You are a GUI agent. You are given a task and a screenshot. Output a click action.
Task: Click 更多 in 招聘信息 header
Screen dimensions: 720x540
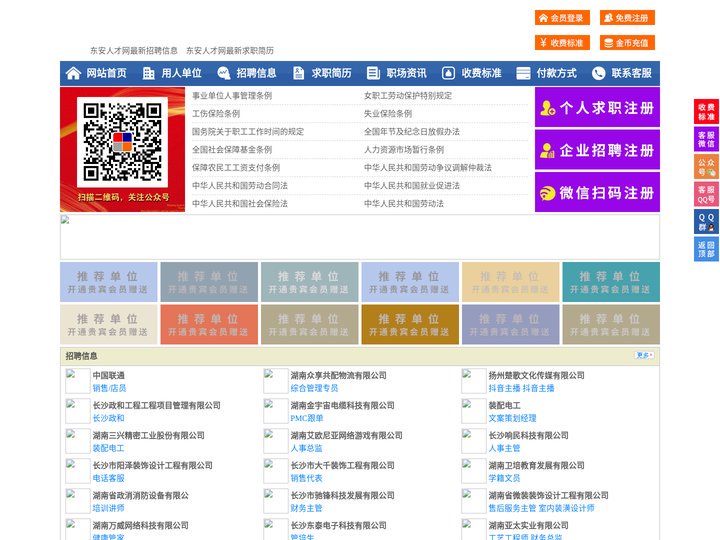click(644, 355)
